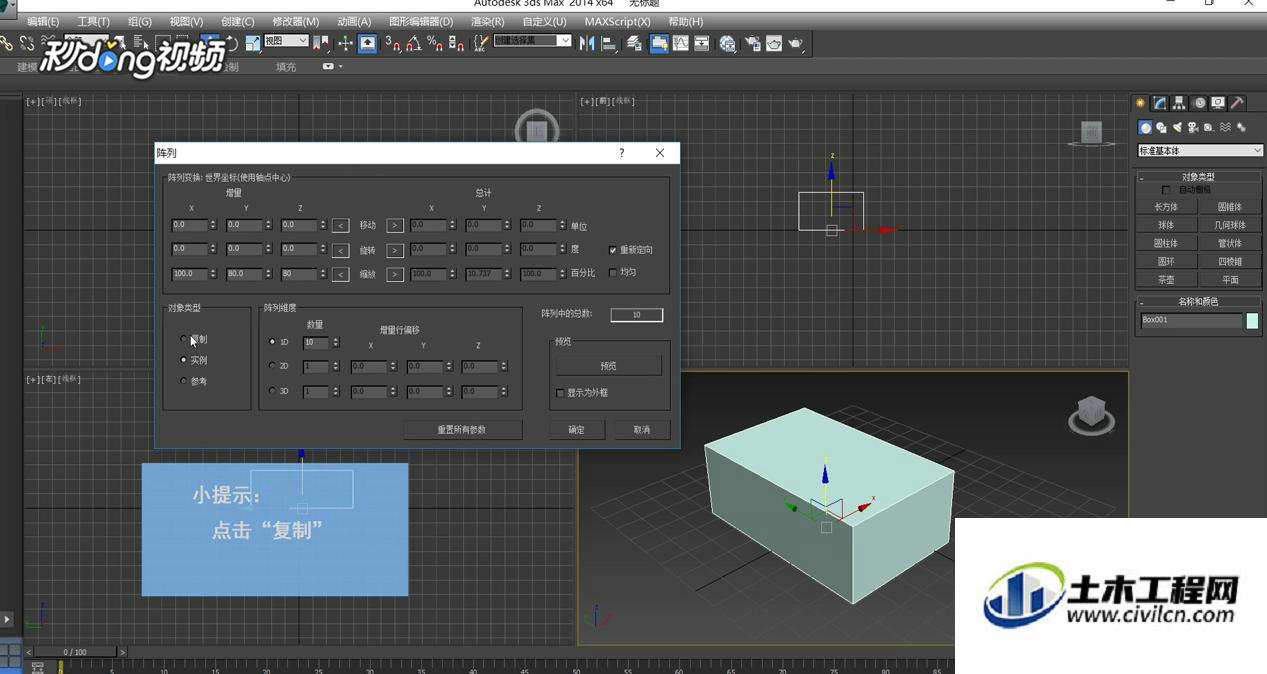Click the 移动 incremental X spinner arrows
This screenshot has width=1267, height=674.
pyautogui.click(x=213, y=225)
